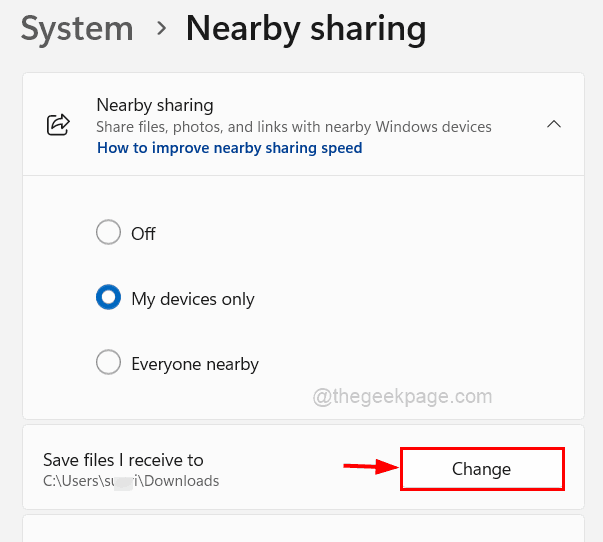Go back to System in breadcrumb
The height and width of the screenshot is (542, 603).
pyautogui.click(x=77, y=29)
